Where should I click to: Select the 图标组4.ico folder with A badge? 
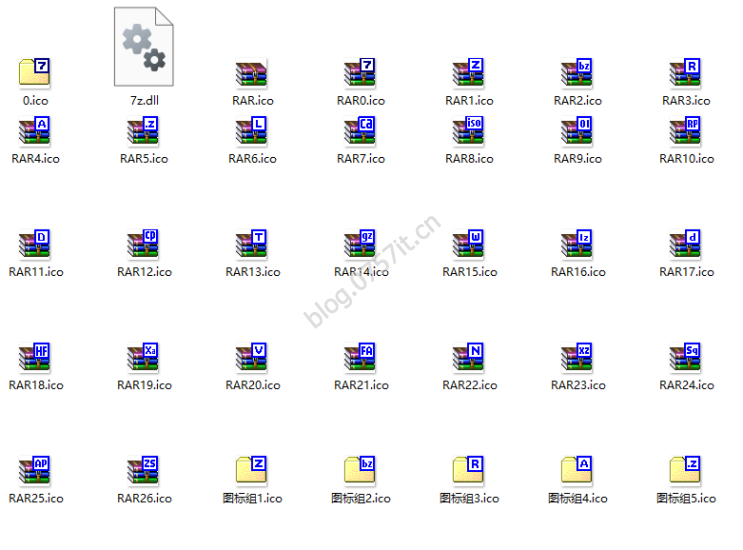(x=577, y=471)
